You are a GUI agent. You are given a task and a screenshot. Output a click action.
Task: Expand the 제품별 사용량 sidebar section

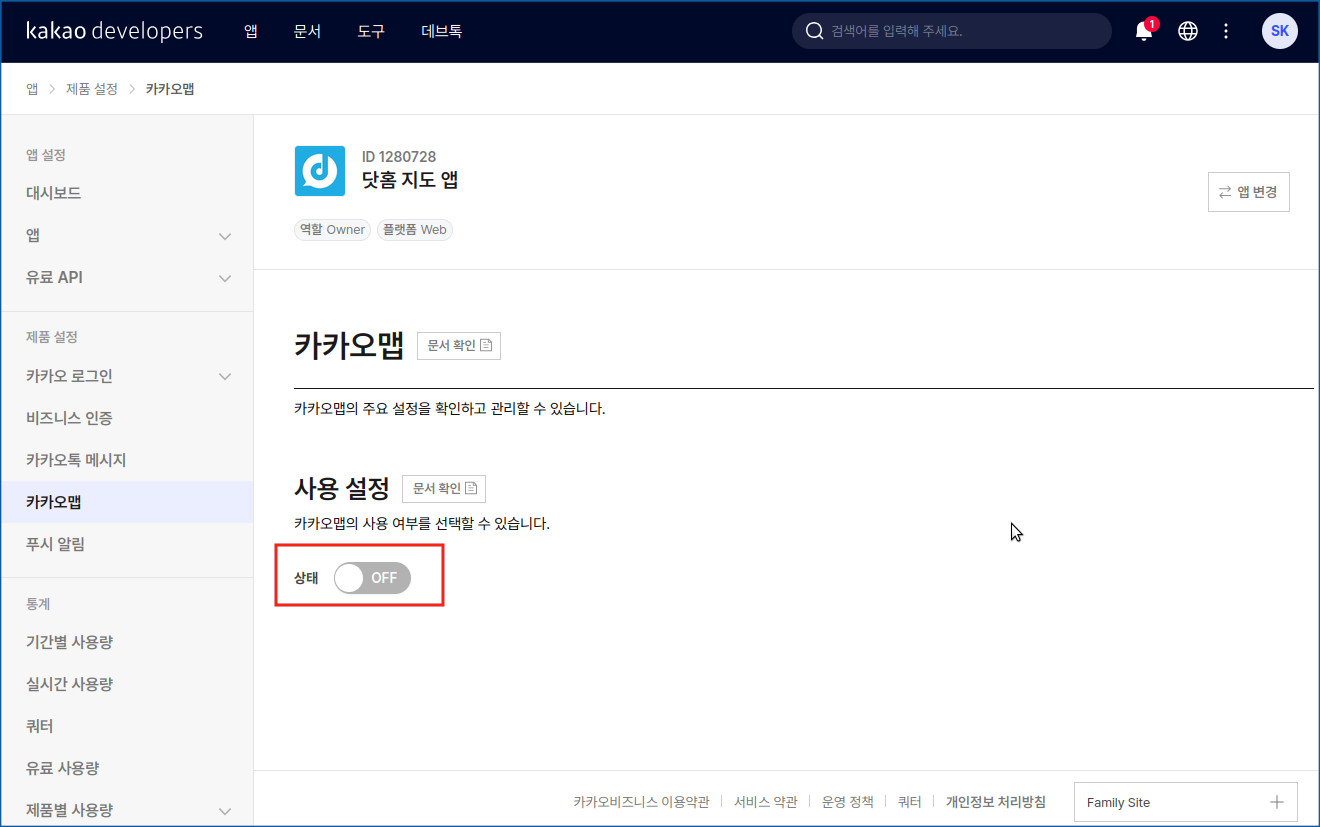pyautogui.click(x=225, y=810)
